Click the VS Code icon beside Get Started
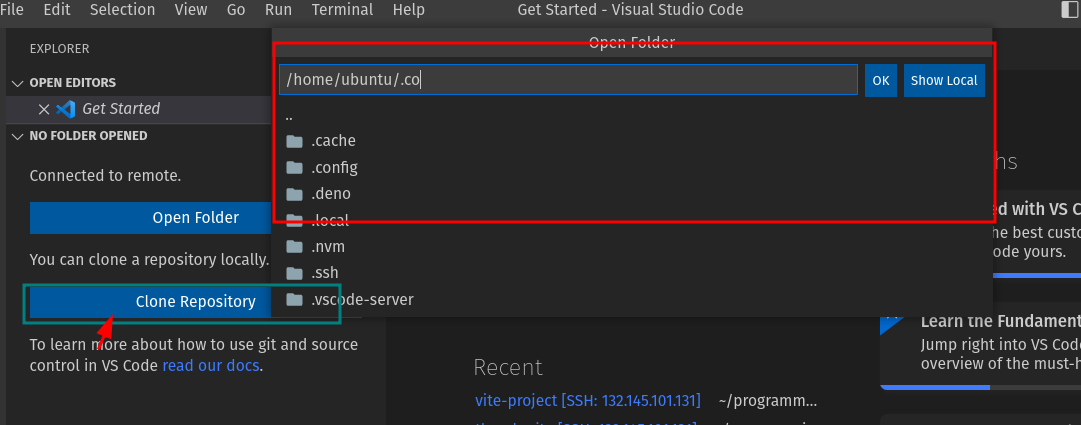The height and width of the screenshot is (425, 1081). click(65, 109)
